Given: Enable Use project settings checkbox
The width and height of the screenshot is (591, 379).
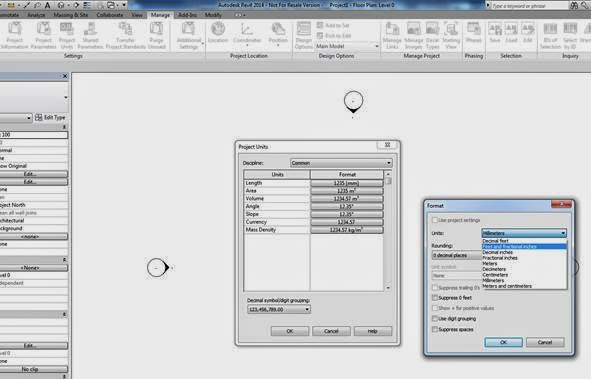Looking at the screenshot, I should pos(435,220).
